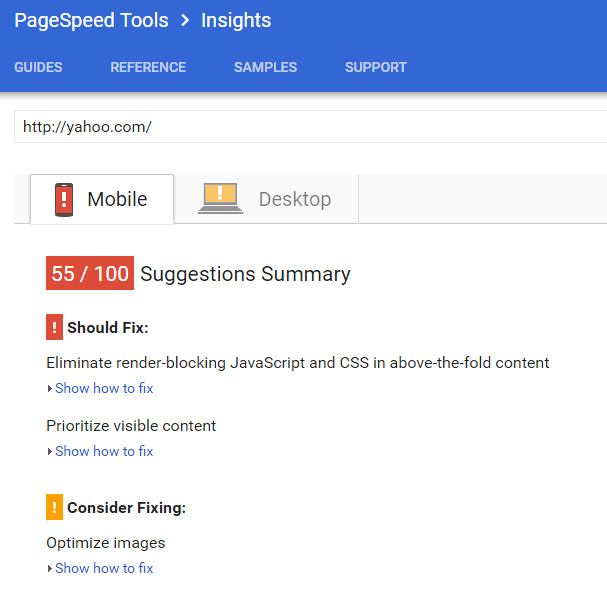Expand the fix arrow under render-blocking JavaScript
This screenshot has width=607, height=597.
[x=50, y=388]
